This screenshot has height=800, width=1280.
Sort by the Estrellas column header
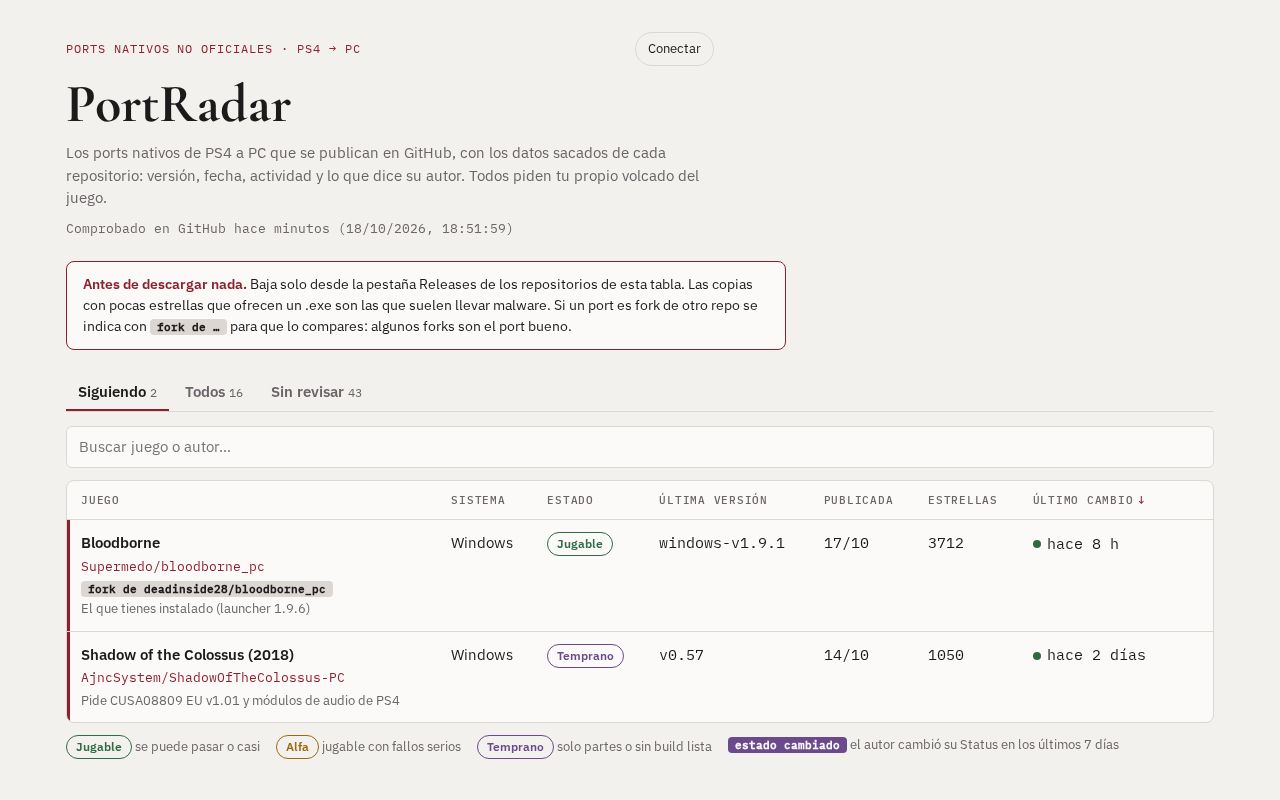tap(962, 500)
